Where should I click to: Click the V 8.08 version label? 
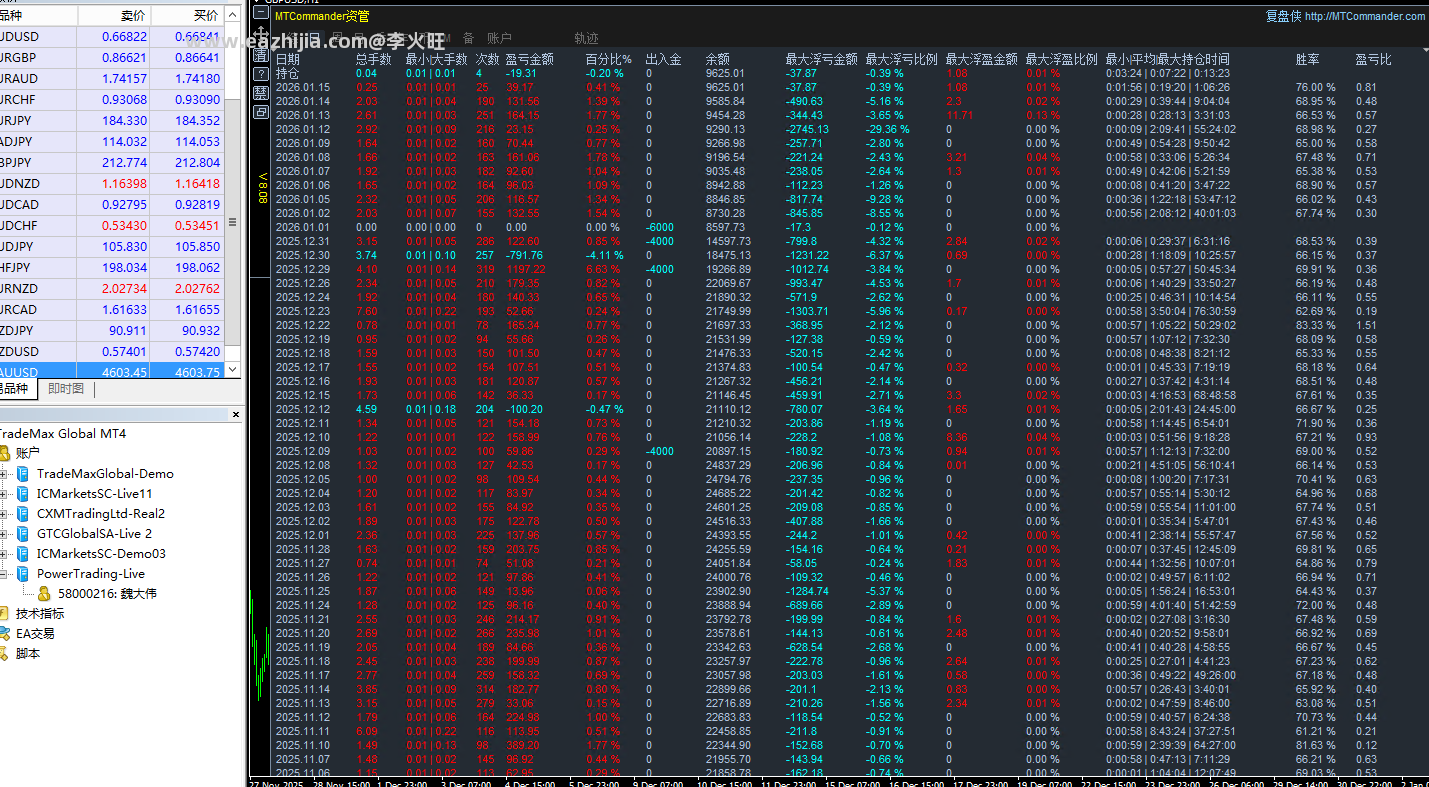tap(262, 187)
